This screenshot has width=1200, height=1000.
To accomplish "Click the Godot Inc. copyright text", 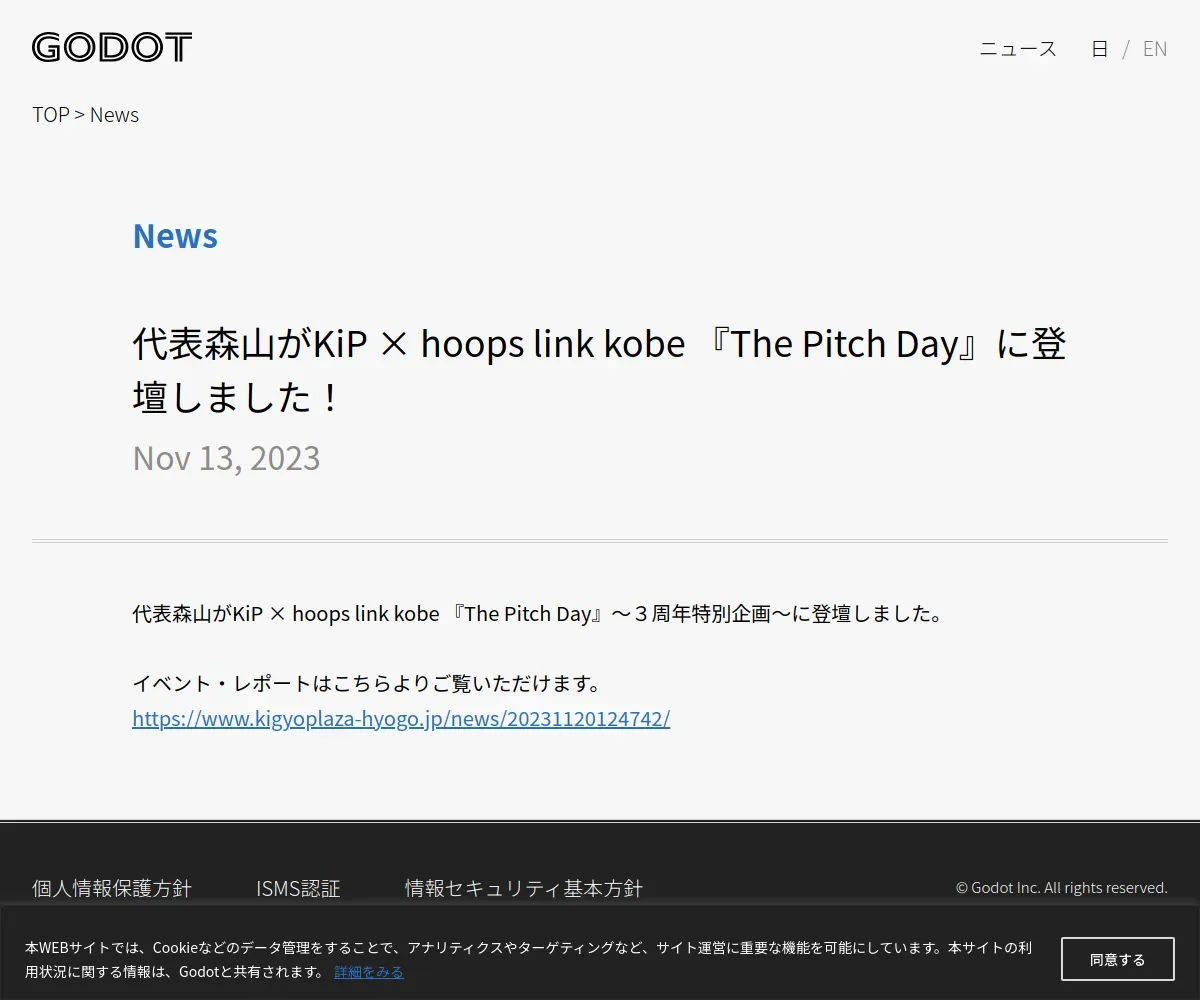I will click(x=1062, y=888).
